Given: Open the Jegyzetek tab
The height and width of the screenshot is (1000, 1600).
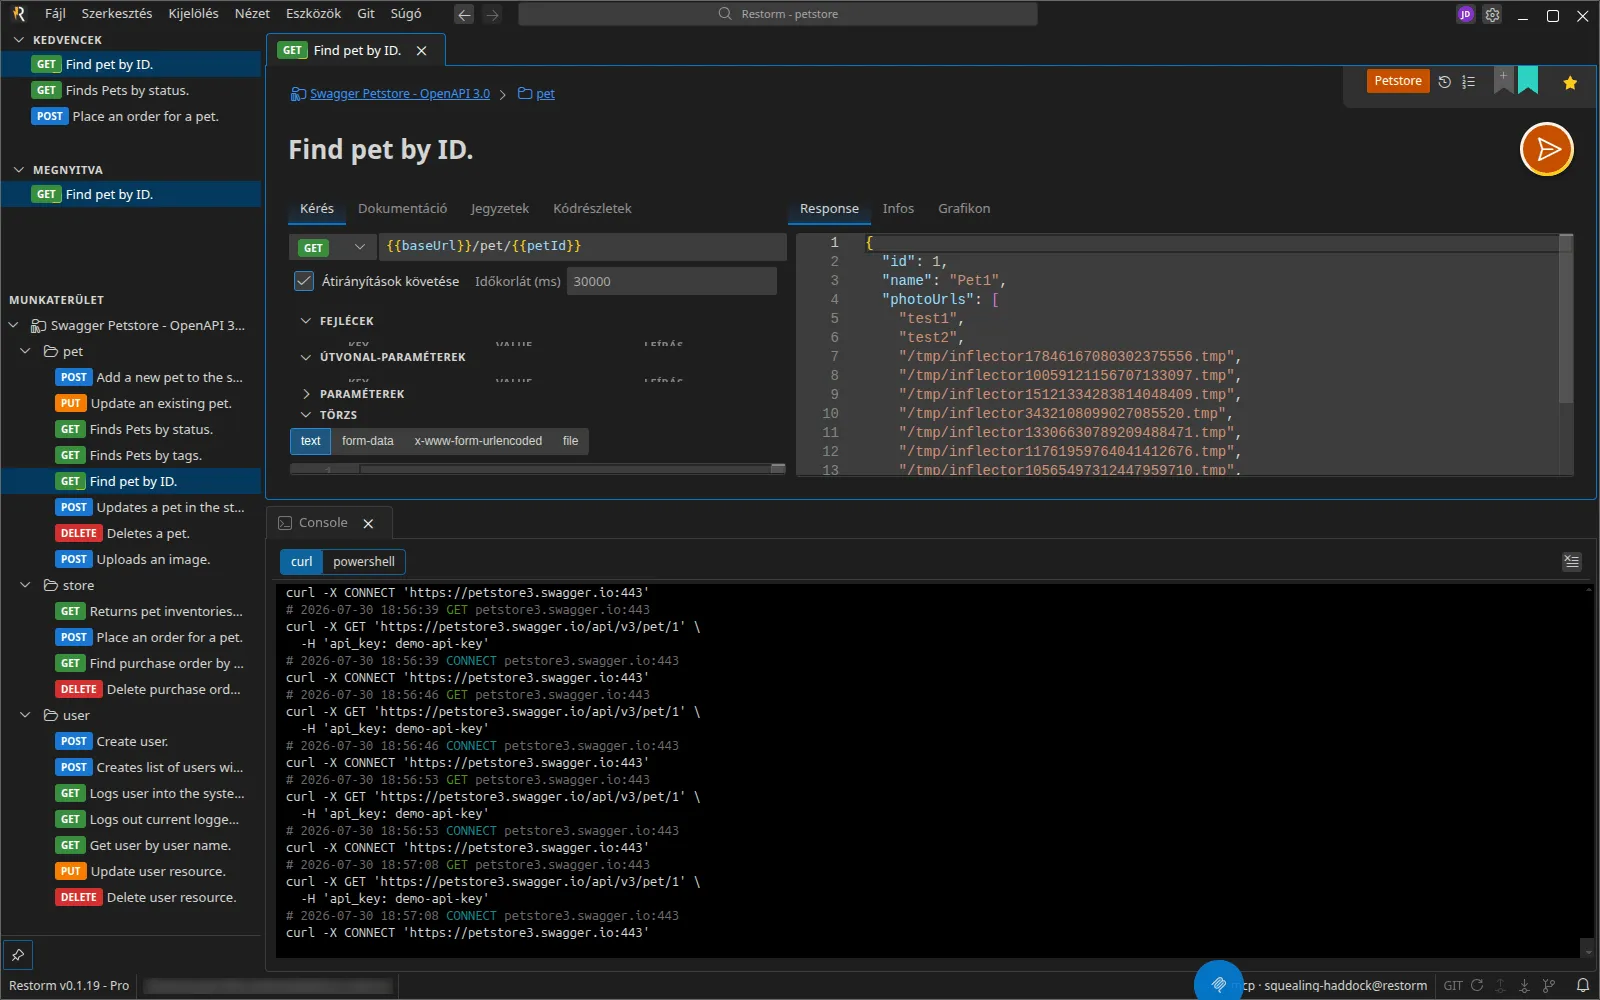Looking at the screenshot, I should click(x=500, y=209).
